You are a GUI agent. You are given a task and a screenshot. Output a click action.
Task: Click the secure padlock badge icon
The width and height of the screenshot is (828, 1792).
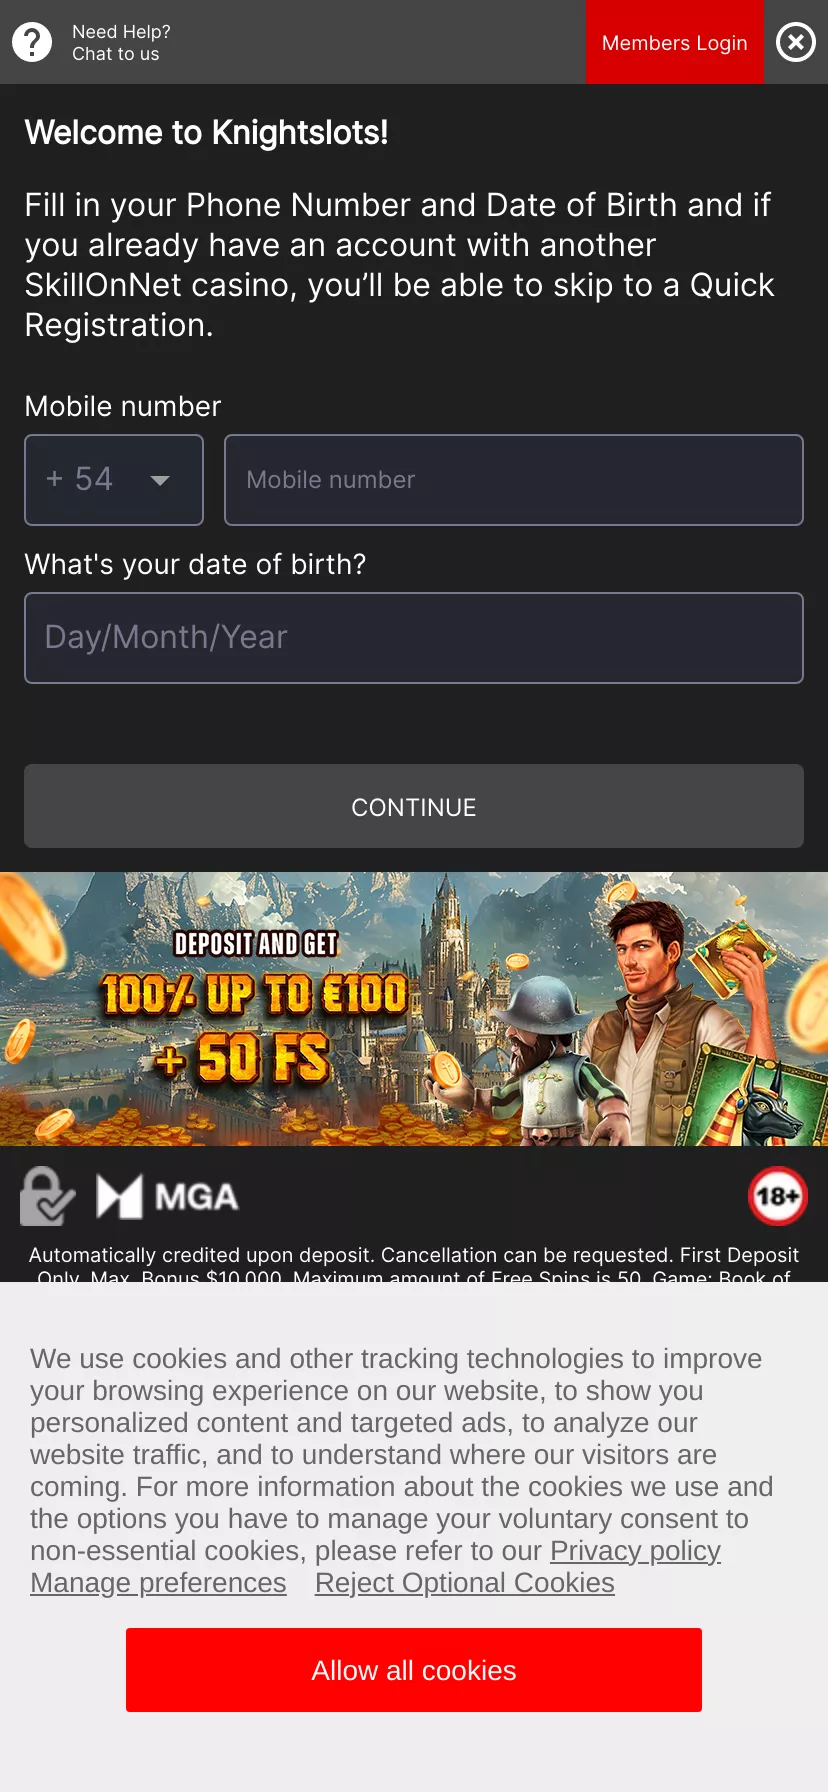47,1196
